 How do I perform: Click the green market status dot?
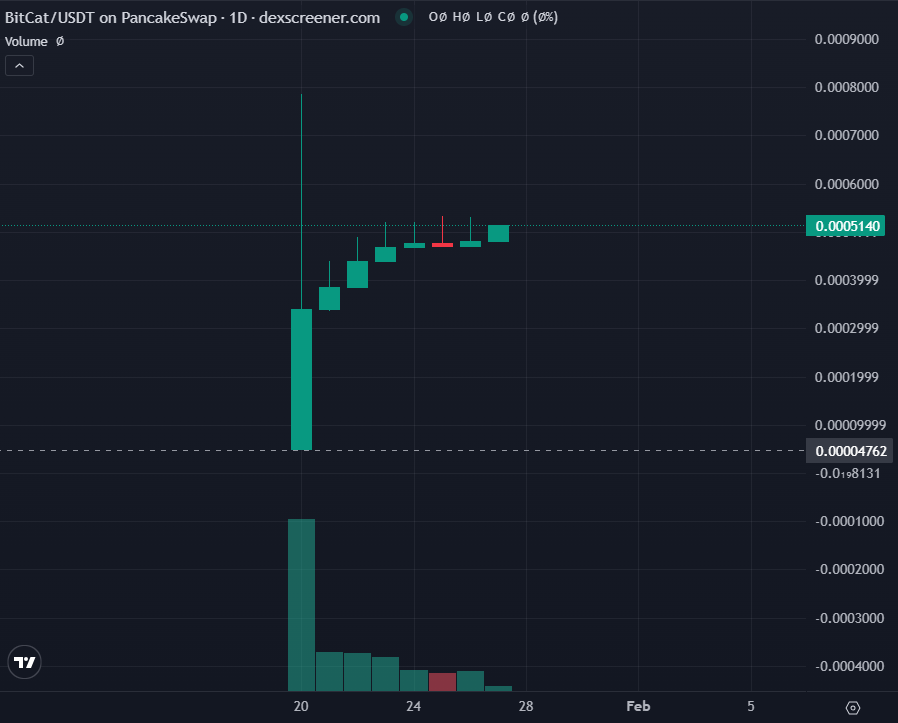pyautogui.click(x=404, y=17)
